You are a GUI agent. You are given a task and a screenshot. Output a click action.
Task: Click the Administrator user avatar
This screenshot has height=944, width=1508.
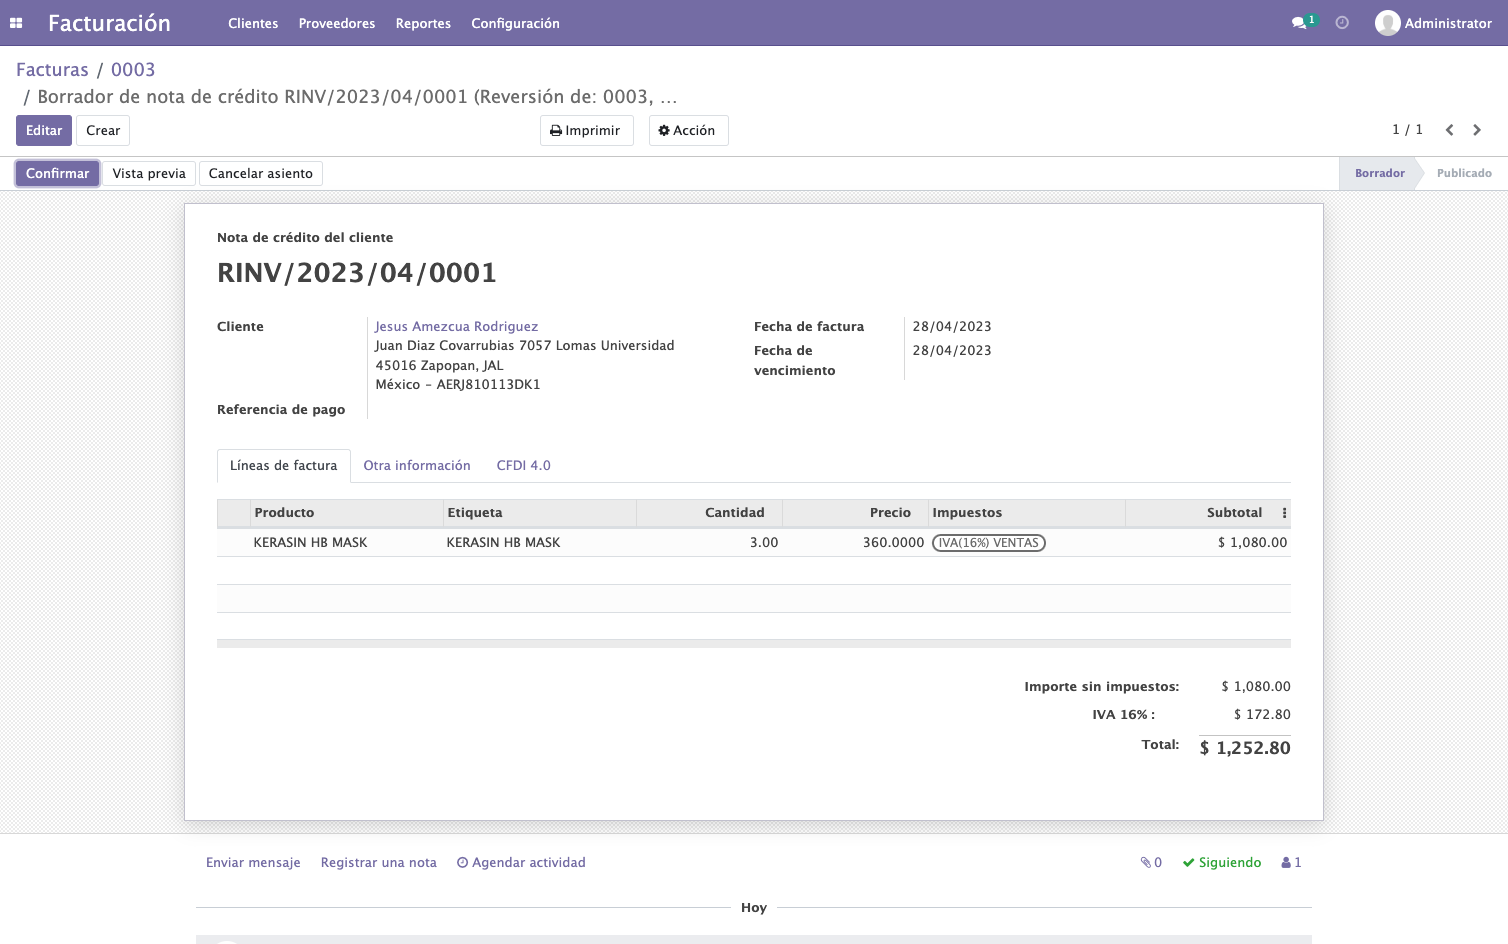pos(1387,23)
